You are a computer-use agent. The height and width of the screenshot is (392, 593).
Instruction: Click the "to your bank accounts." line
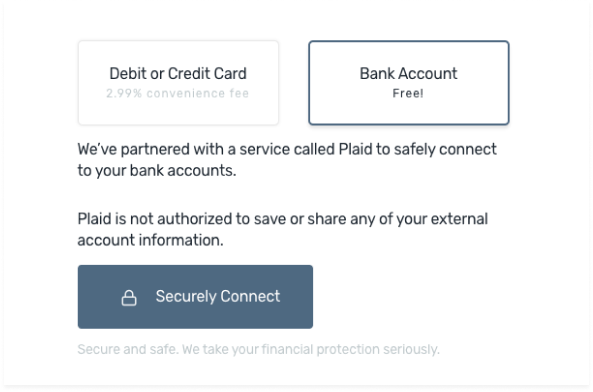coord(157,170)
